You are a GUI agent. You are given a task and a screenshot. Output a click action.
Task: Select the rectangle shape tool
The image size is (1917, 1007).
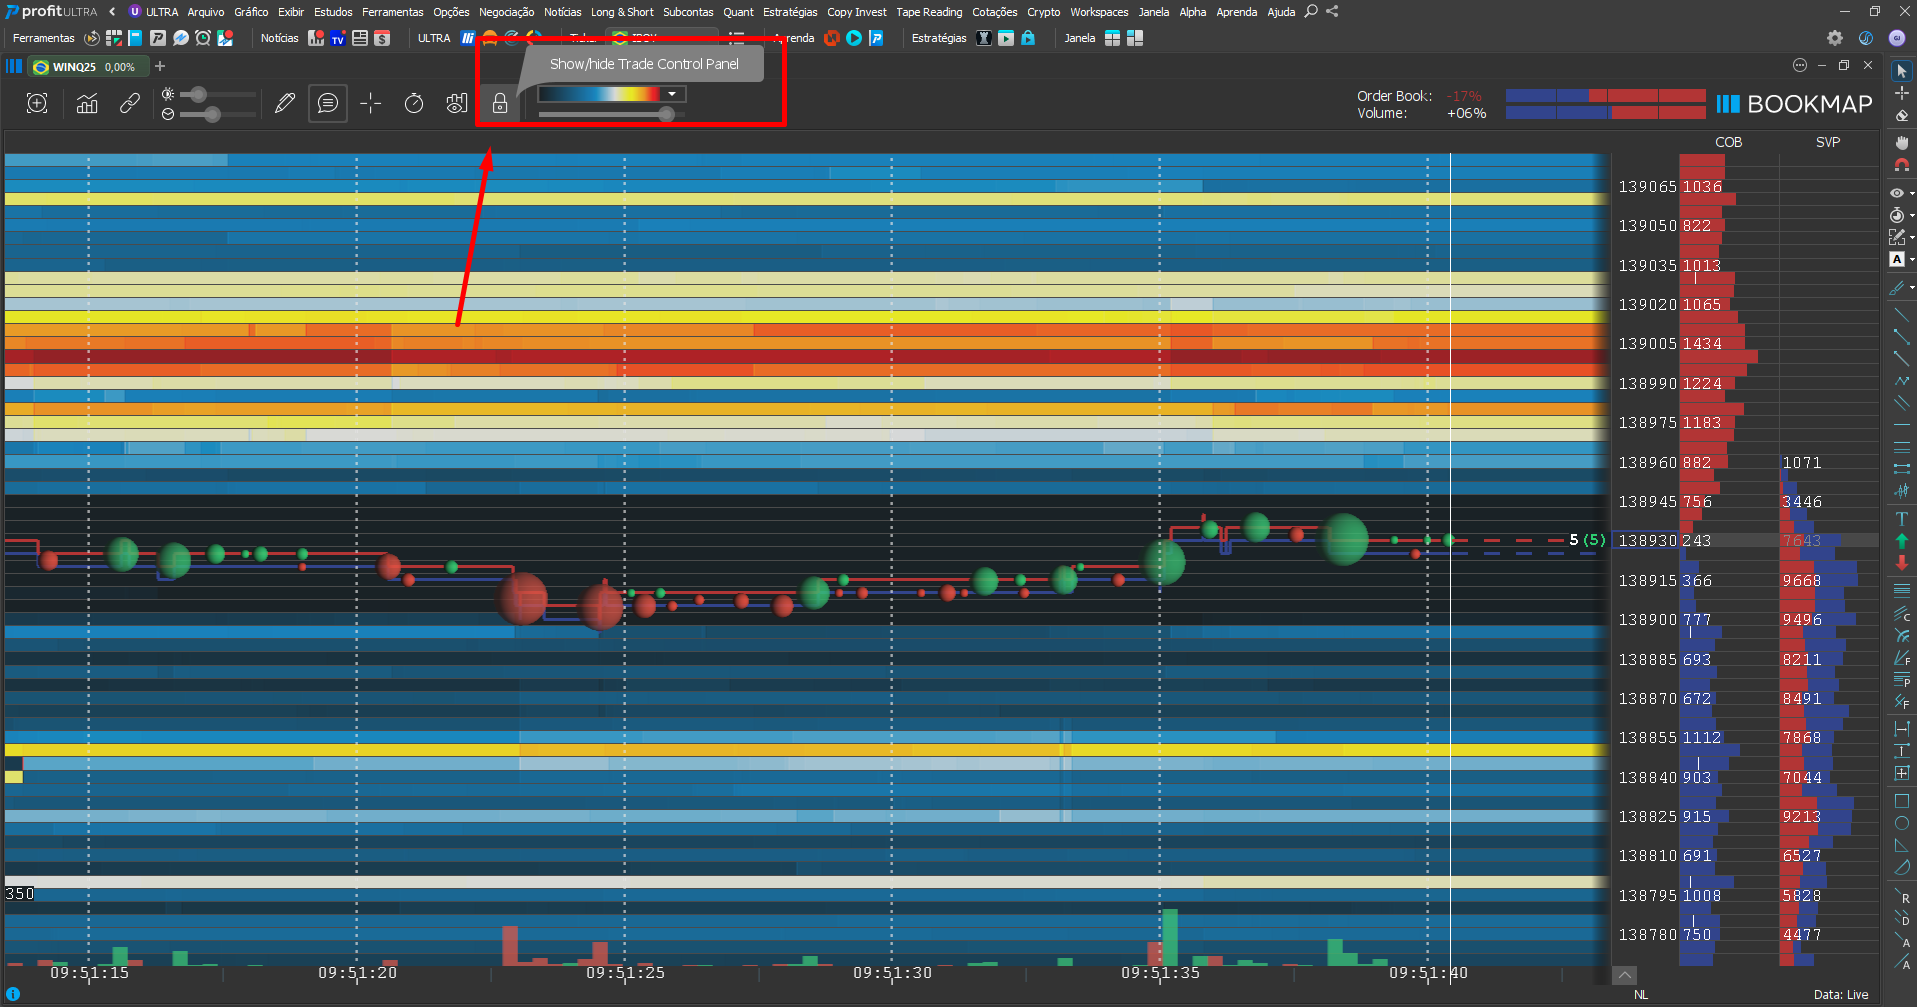1902,801
